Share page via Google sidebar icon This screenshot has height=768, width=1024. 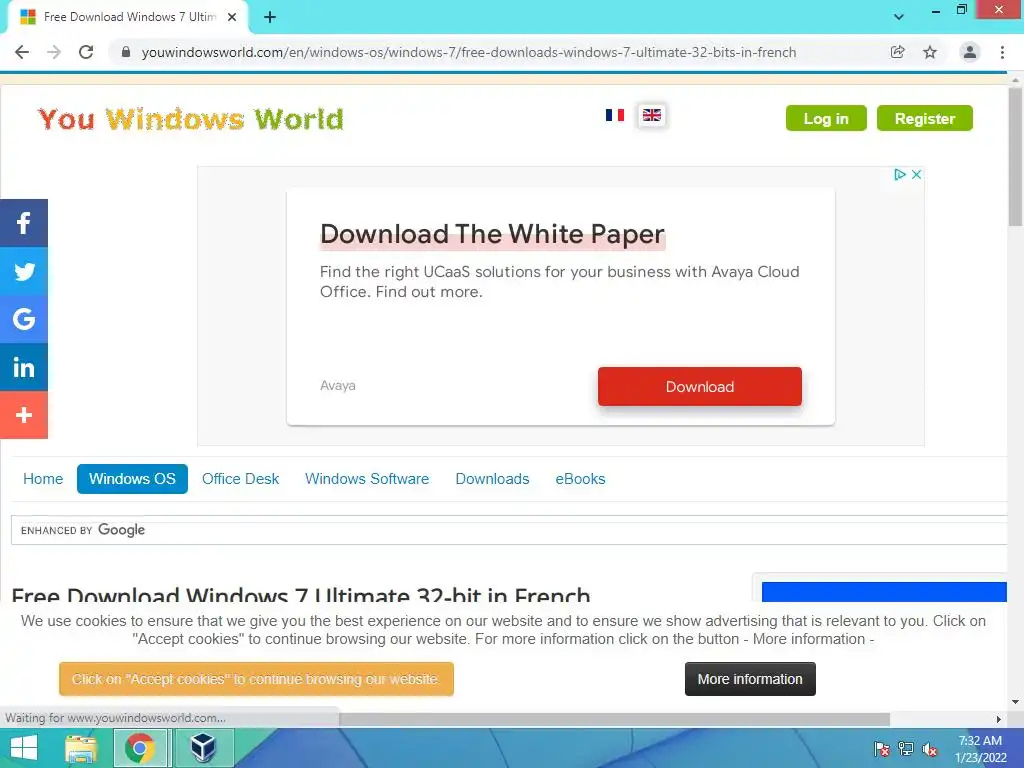24,319
